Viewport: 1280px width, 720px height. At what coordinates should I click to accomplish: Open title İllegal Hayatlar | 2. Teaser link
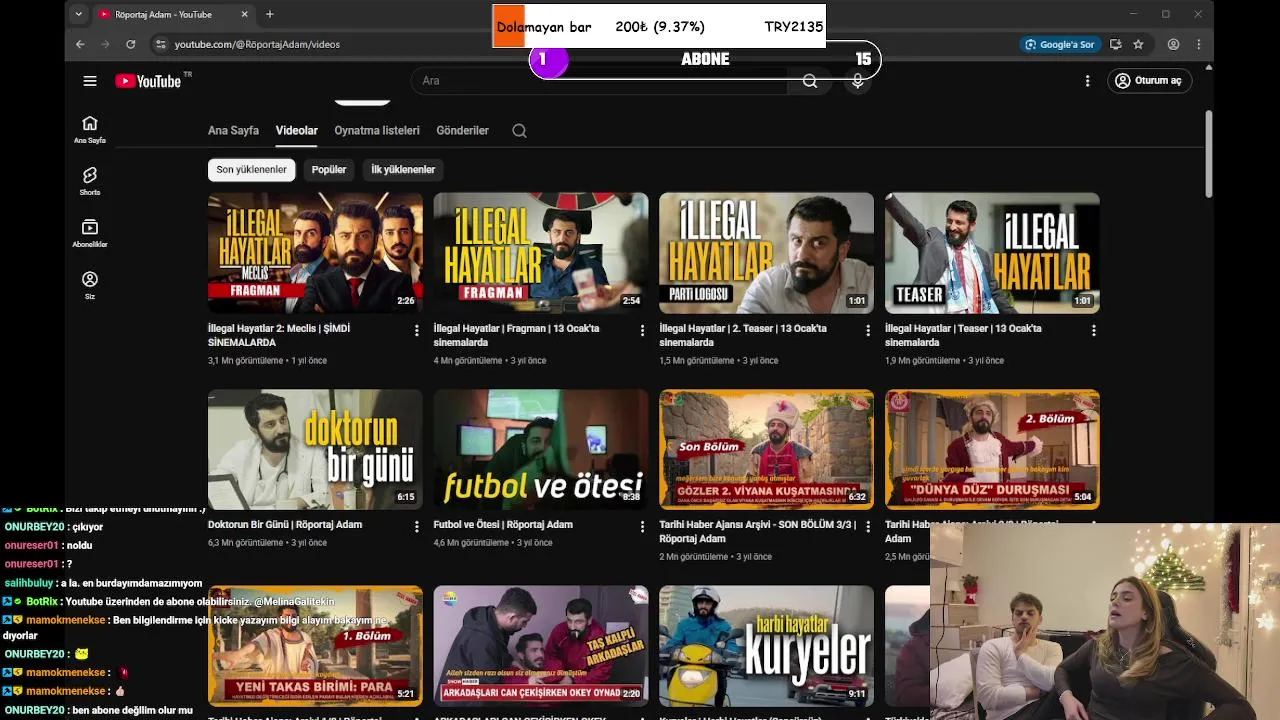click(x=743, y=335)
